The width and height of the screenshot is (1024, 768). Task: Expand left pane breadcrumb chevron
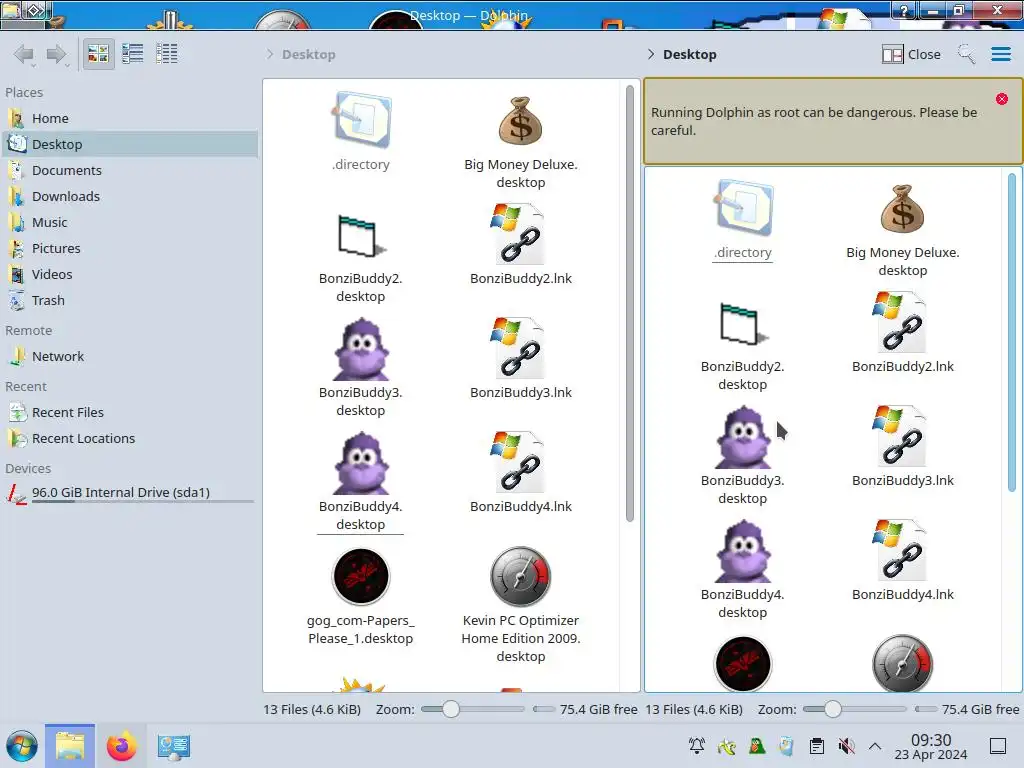270,54
